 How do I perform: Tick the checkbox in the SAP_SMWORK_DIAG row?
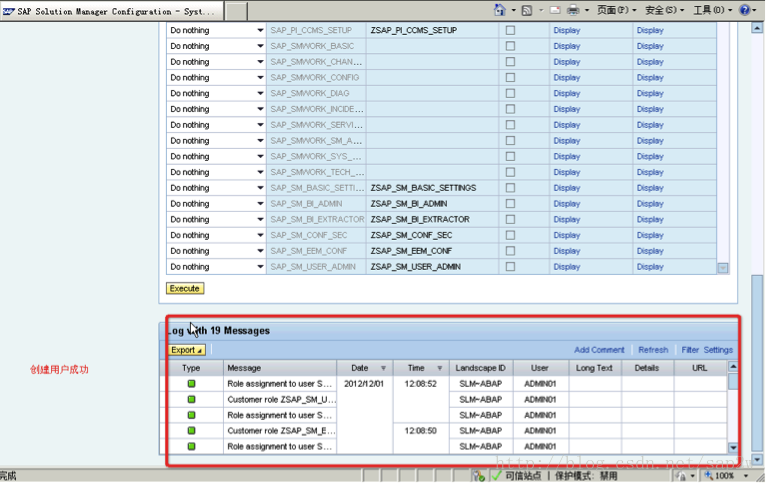[511, 93]
